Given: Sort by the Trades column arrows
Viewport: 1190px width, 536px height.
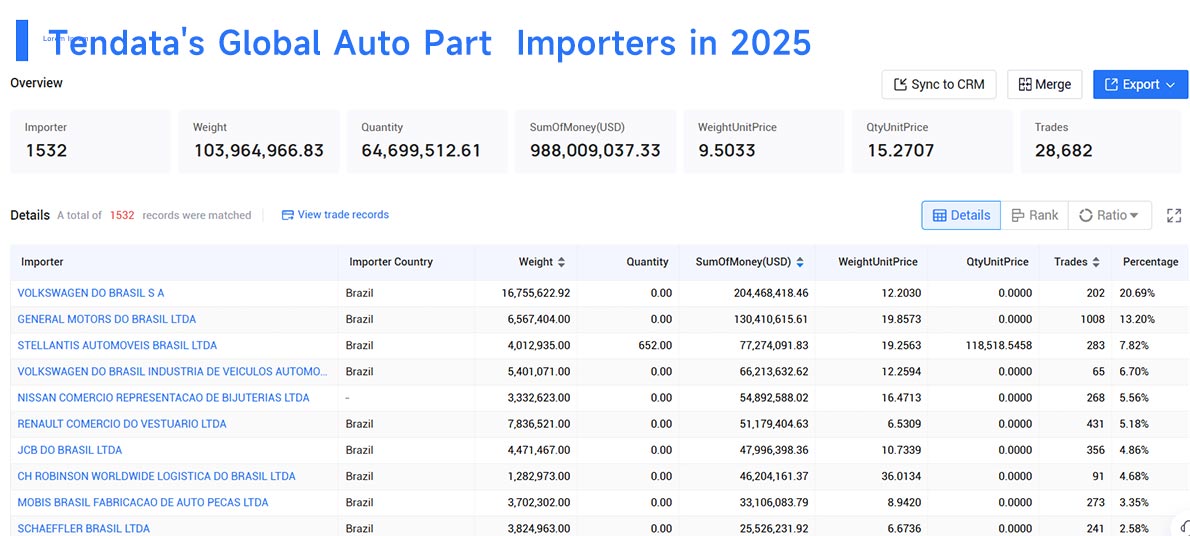Looking at the screenshot, I should [1096, 262].
